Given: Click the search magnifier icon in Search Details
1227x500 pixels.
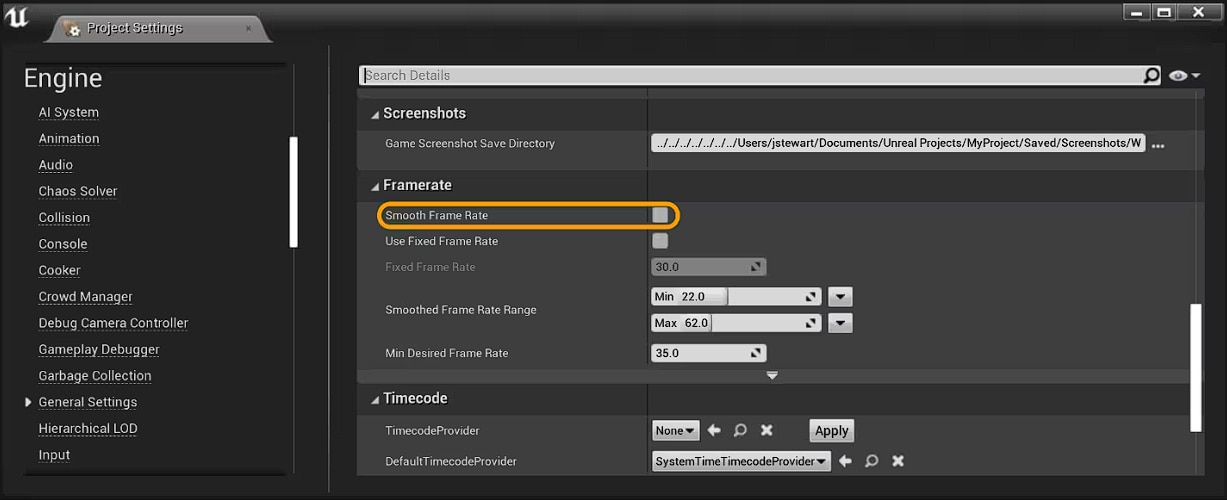Looking at the screenshot, I should [x=1151, y=75].
